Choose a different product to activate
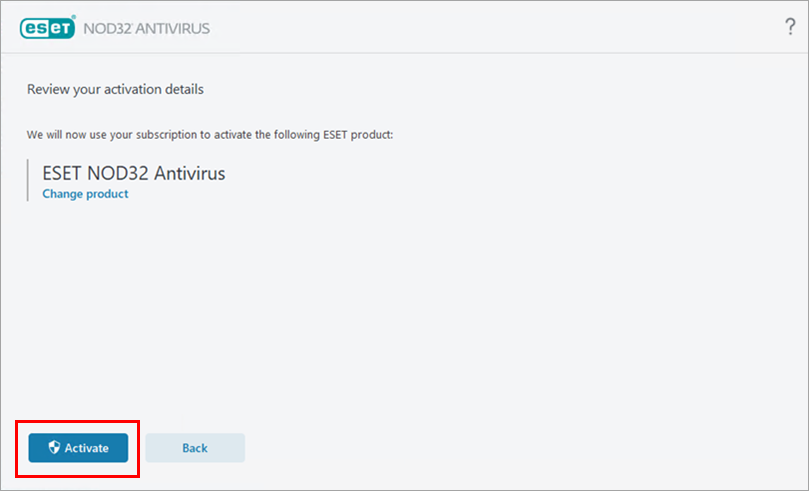The image size is (809, 491). tap(85, 194)
